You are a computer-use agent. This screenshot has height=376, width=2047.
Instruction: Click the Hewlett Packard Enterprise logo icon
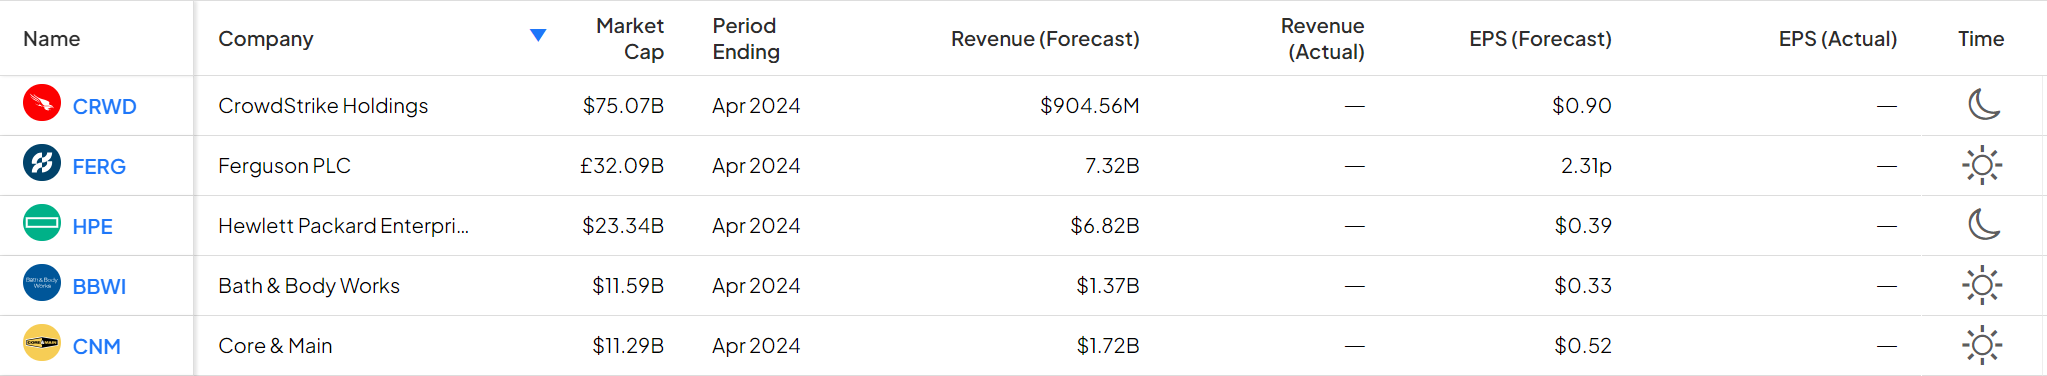pos(42,223)
